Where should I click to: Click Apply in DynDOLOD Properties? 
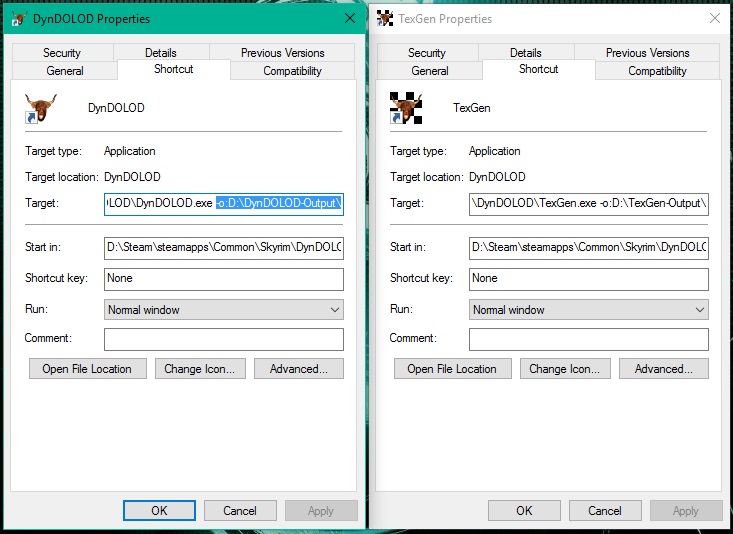(x=321, y=511)
